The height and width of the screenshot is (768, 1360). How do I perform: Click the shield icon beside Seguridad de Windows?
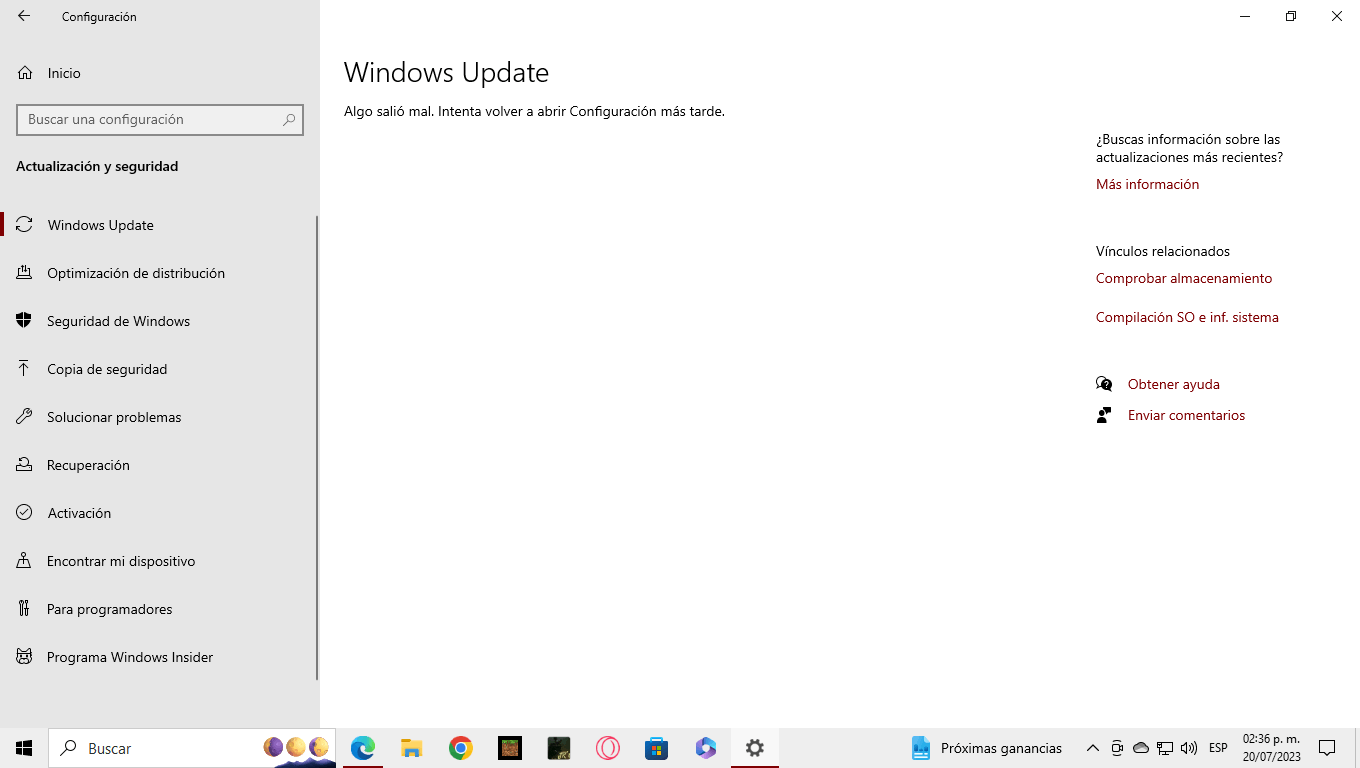24,321
